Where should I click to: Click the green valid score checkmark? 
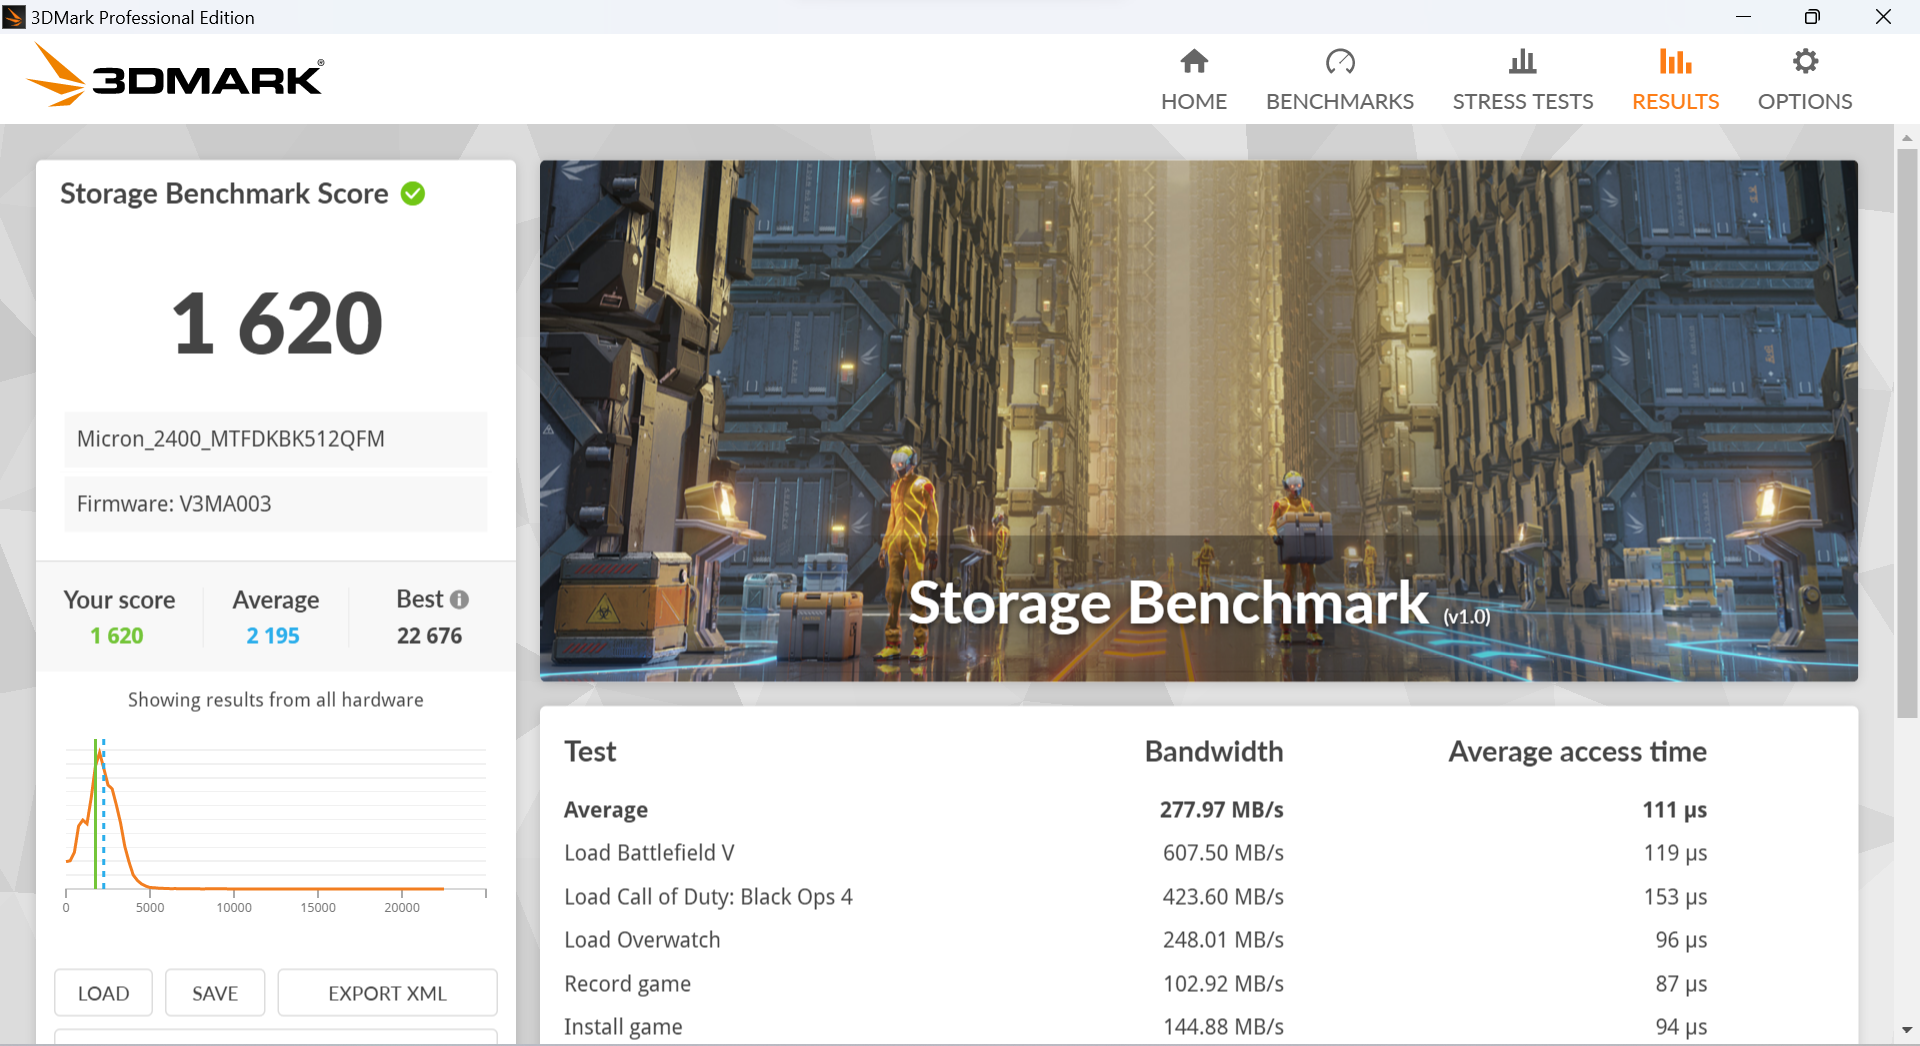pyautogui.click(x=413, y=194)
